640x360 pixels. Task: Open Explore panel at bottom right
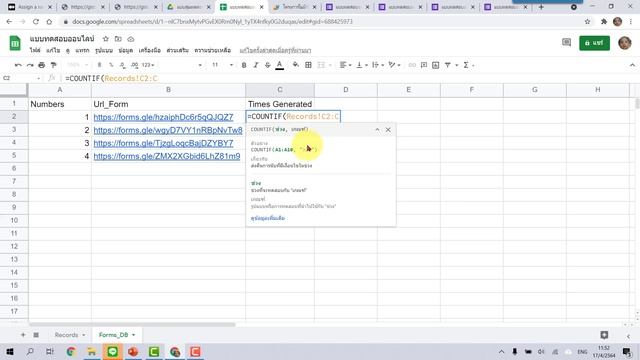click(x=604, y=335)
